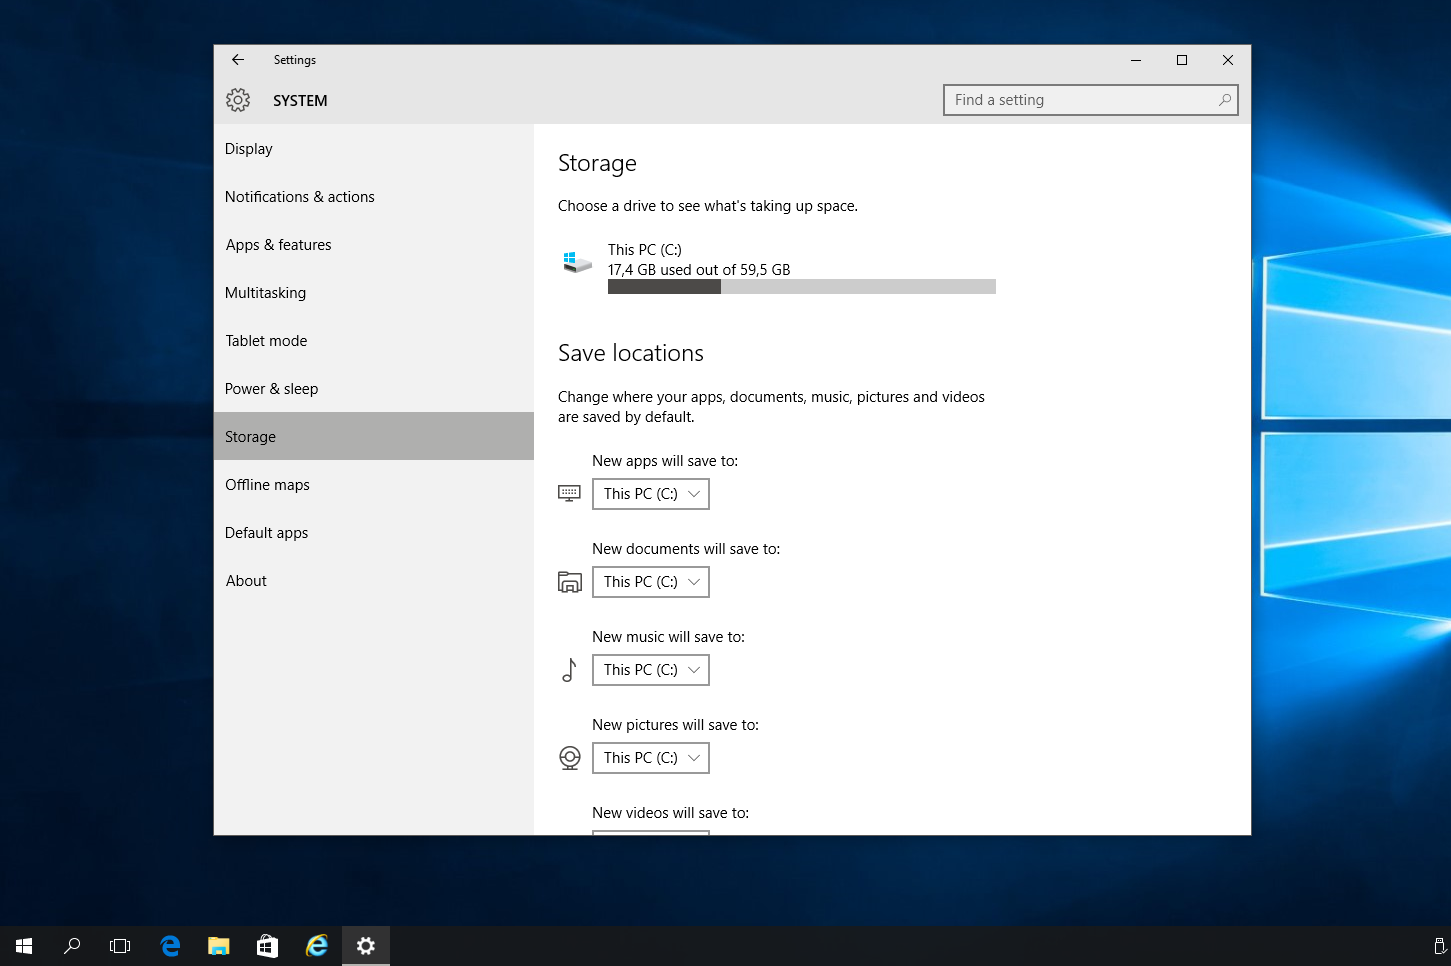1451x966 pixels.
Task: Open the Windows Start menu
Action: point(24,945)
